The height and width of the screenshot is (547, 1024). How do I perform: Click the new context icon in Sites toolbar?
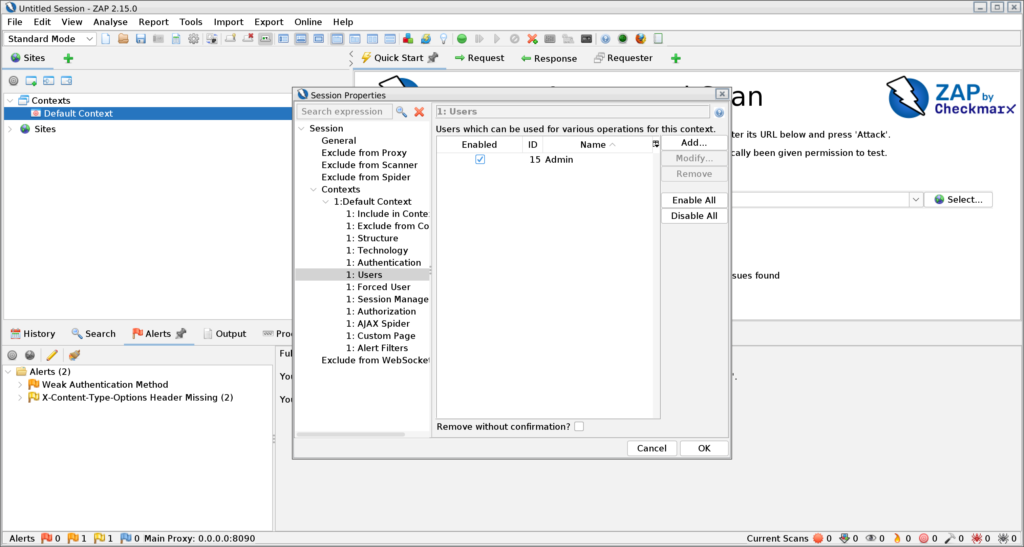(x=31, y=81)
